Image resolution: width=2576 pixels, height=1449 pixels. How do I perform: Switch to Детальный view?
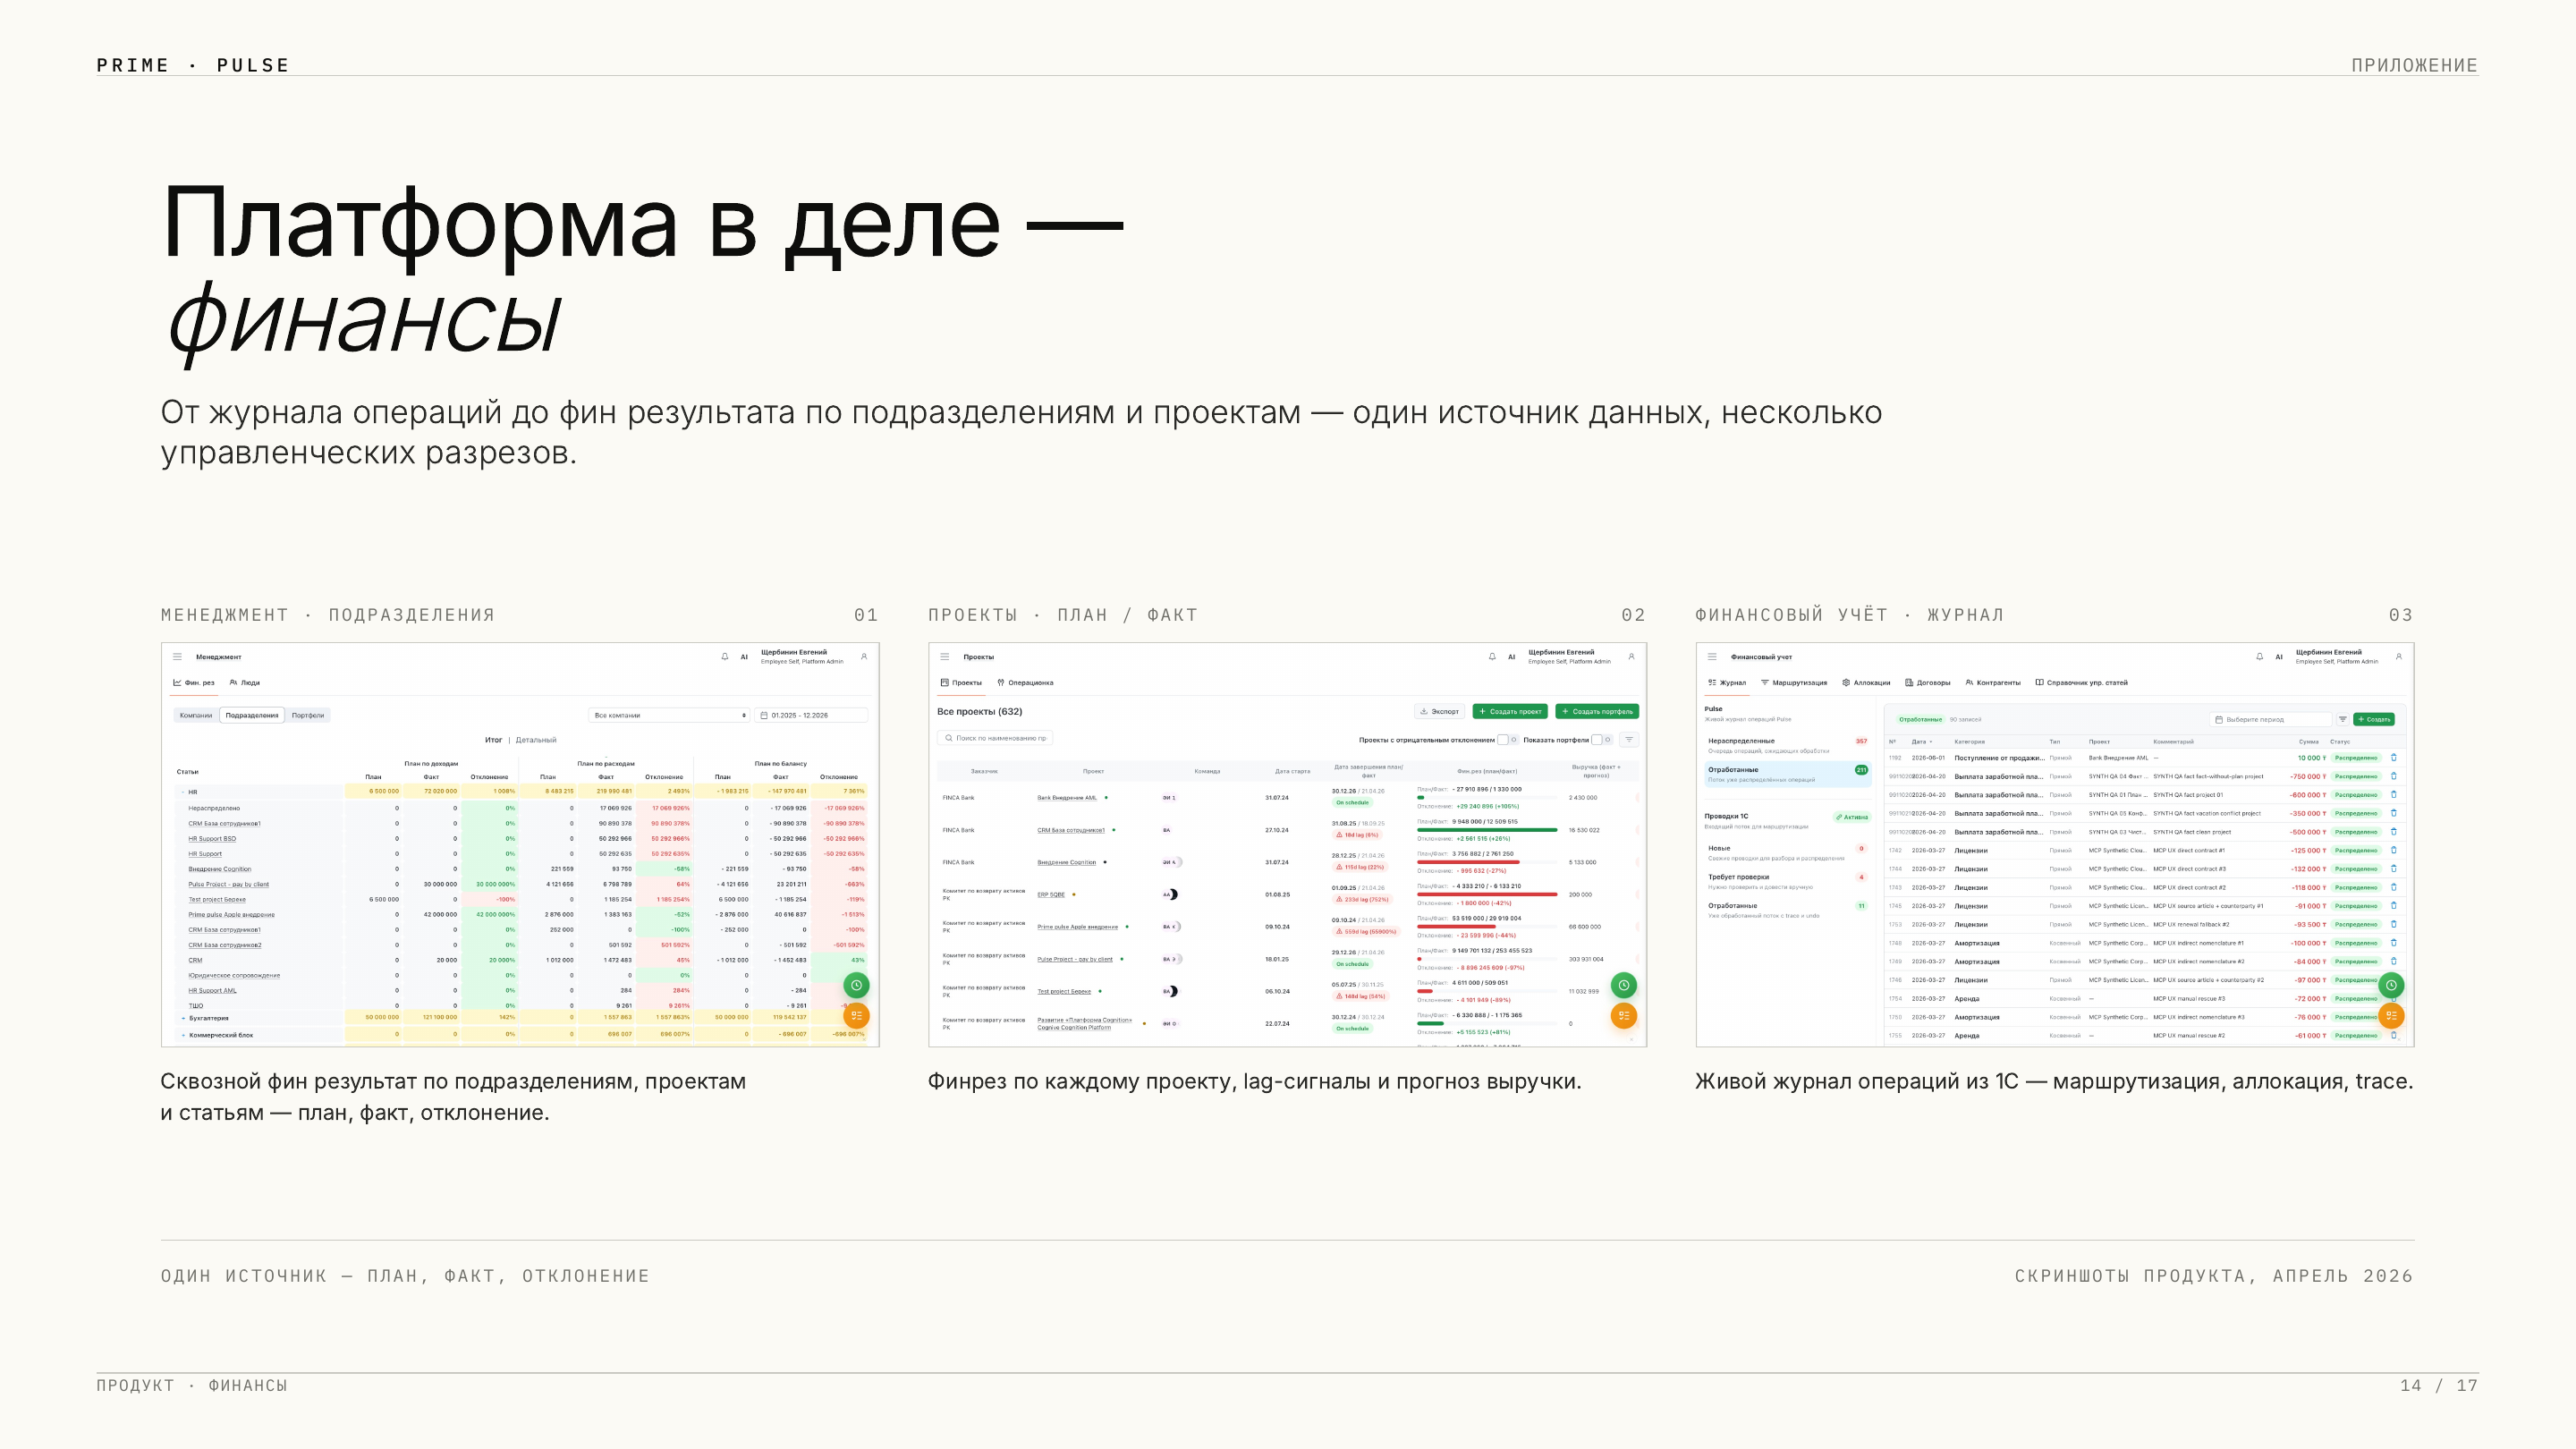pos(536,740)
